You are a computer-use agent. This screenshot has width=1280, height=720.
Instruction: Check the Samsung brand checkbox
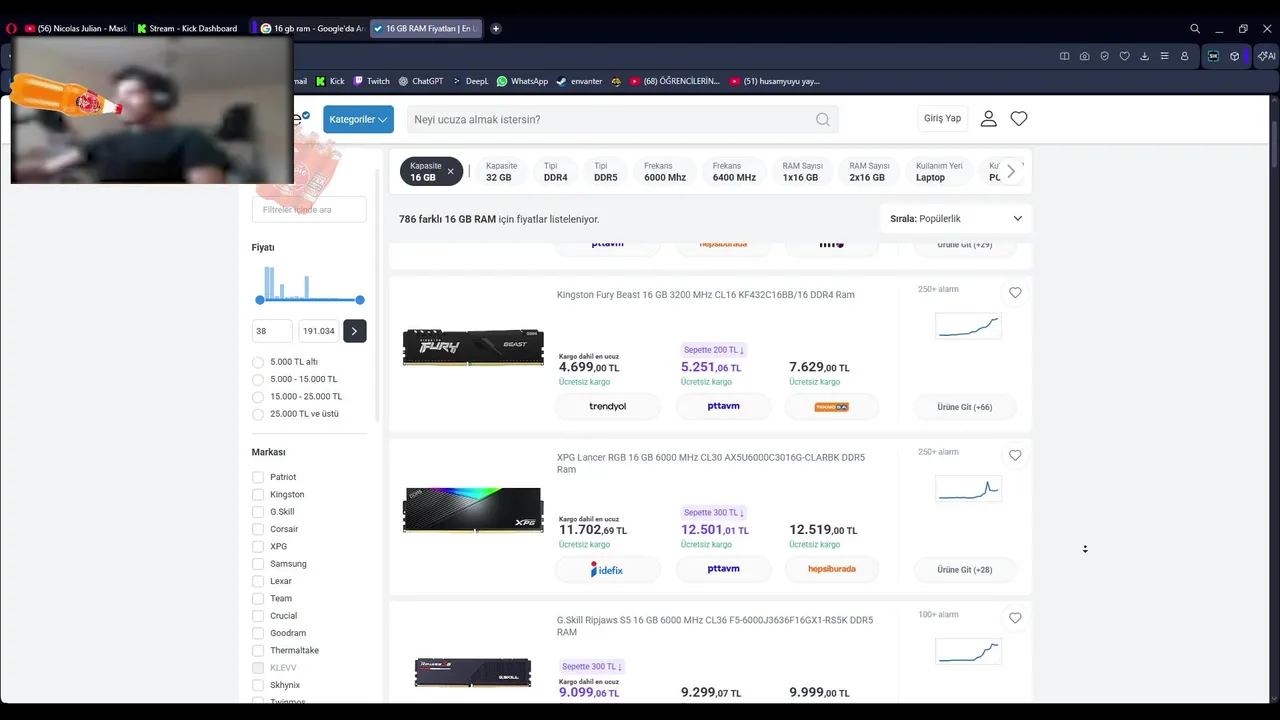pyautogui.click(x=258, y=564)
